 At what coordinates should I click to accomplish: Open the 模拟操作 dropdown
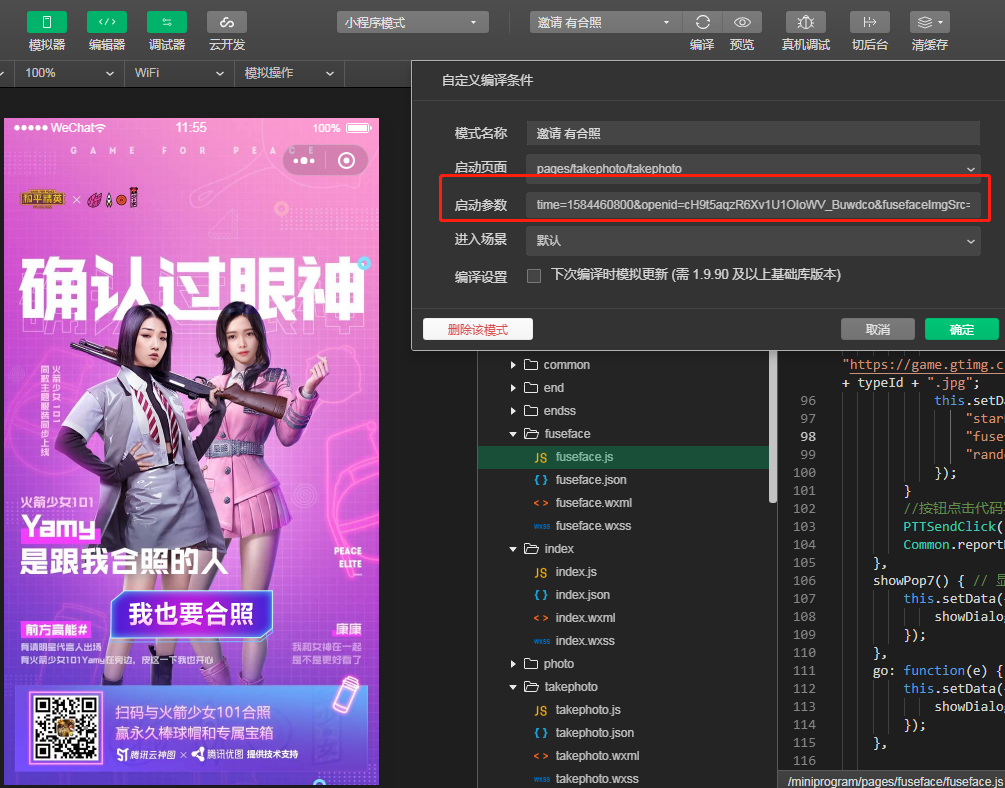pos(290,74)
